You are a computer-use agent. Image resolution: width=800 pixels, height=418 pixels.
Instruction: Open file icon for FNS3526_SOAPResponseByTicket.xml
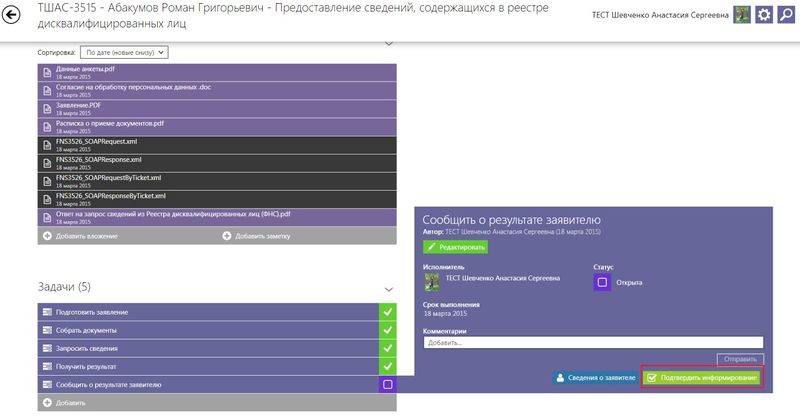point(47,200)
